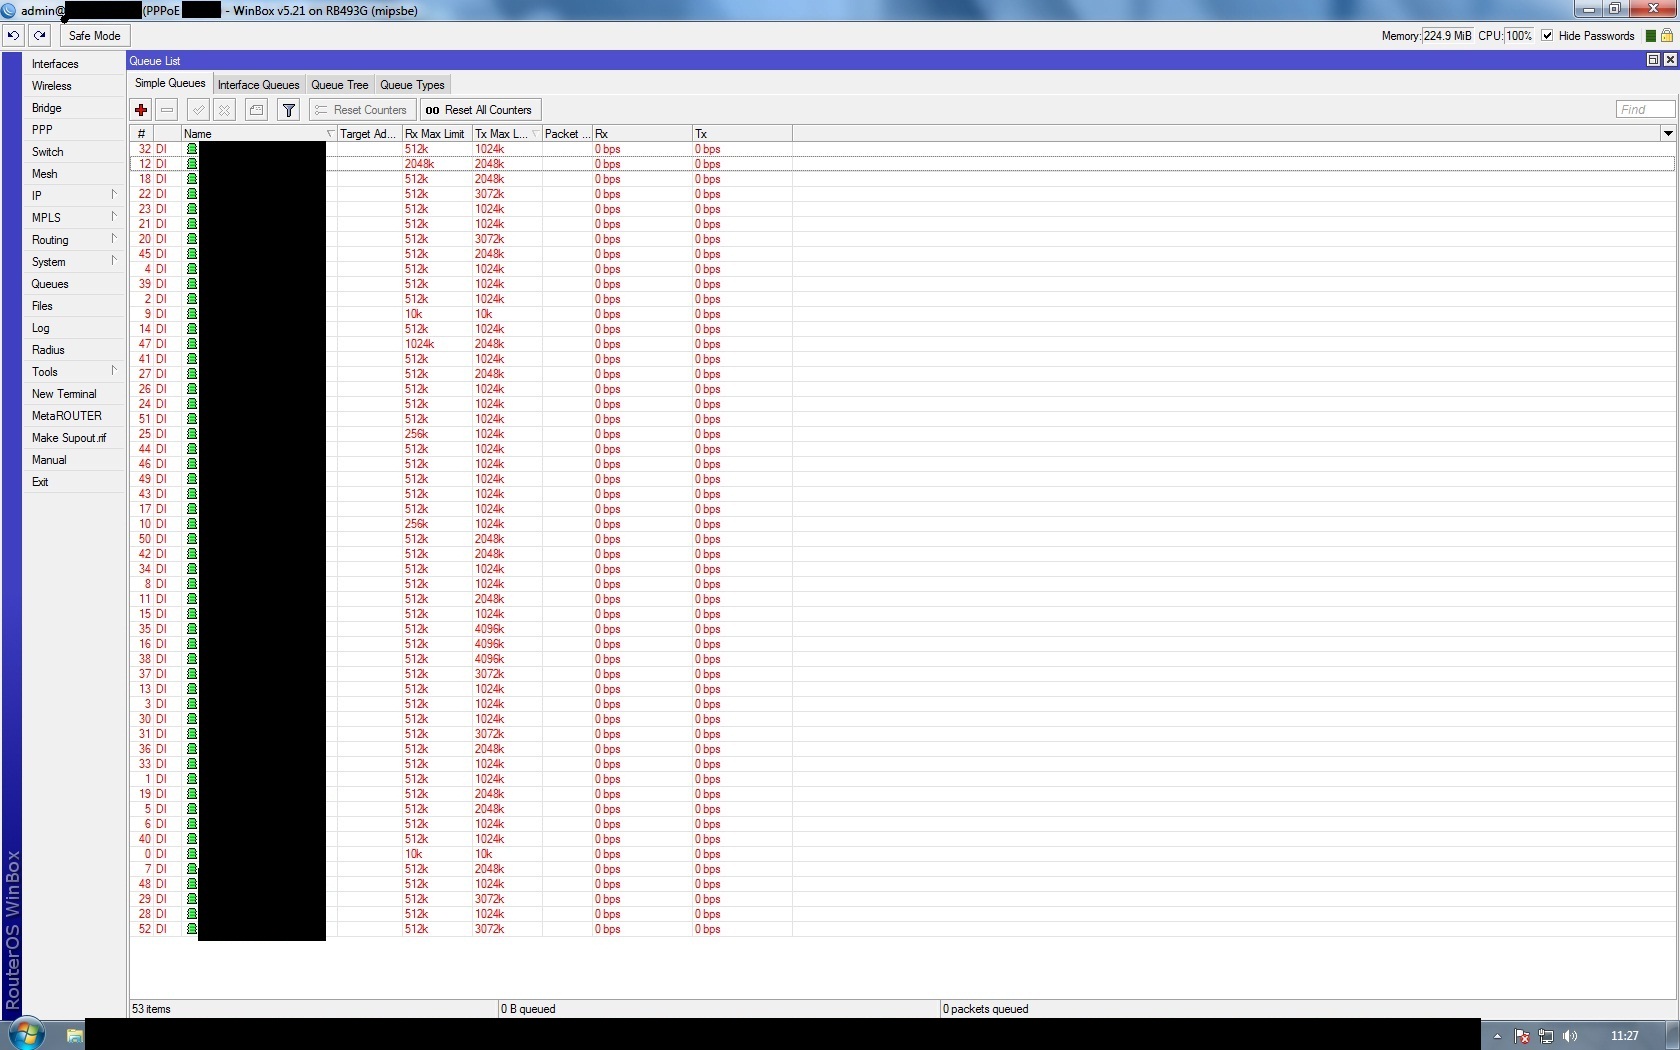
Task: Click the 1024k Rx Max Limit in row 47
Action: [420, 344]
